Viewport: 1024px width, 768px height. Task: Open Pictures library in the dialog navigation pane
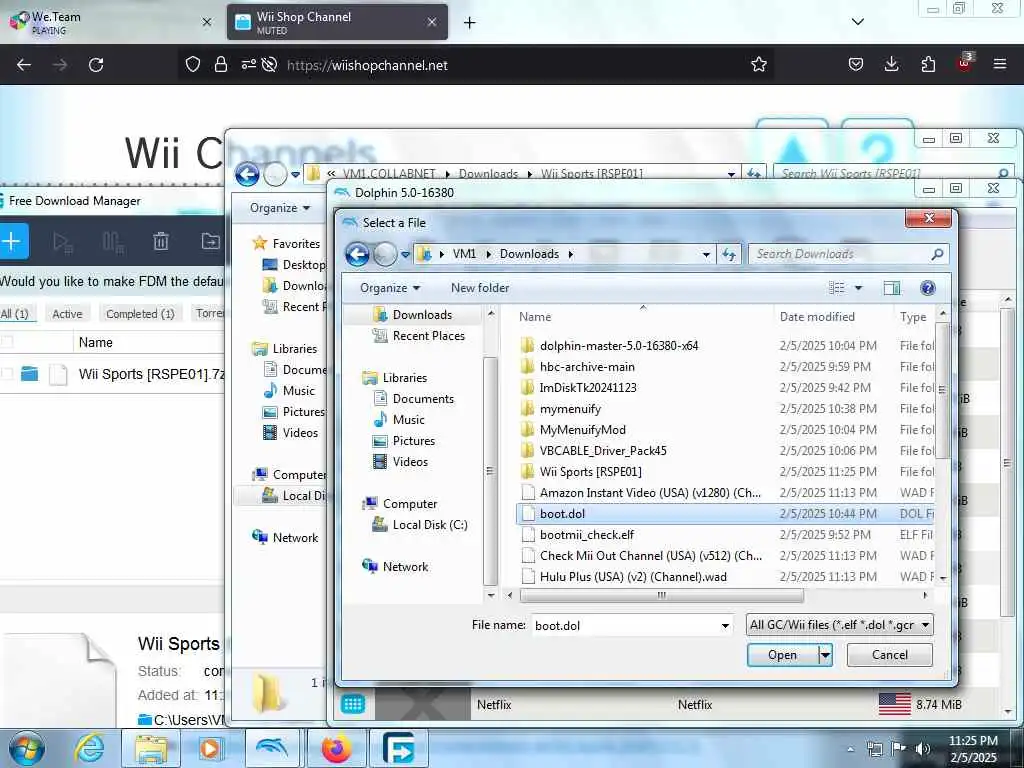click(413, 441)
